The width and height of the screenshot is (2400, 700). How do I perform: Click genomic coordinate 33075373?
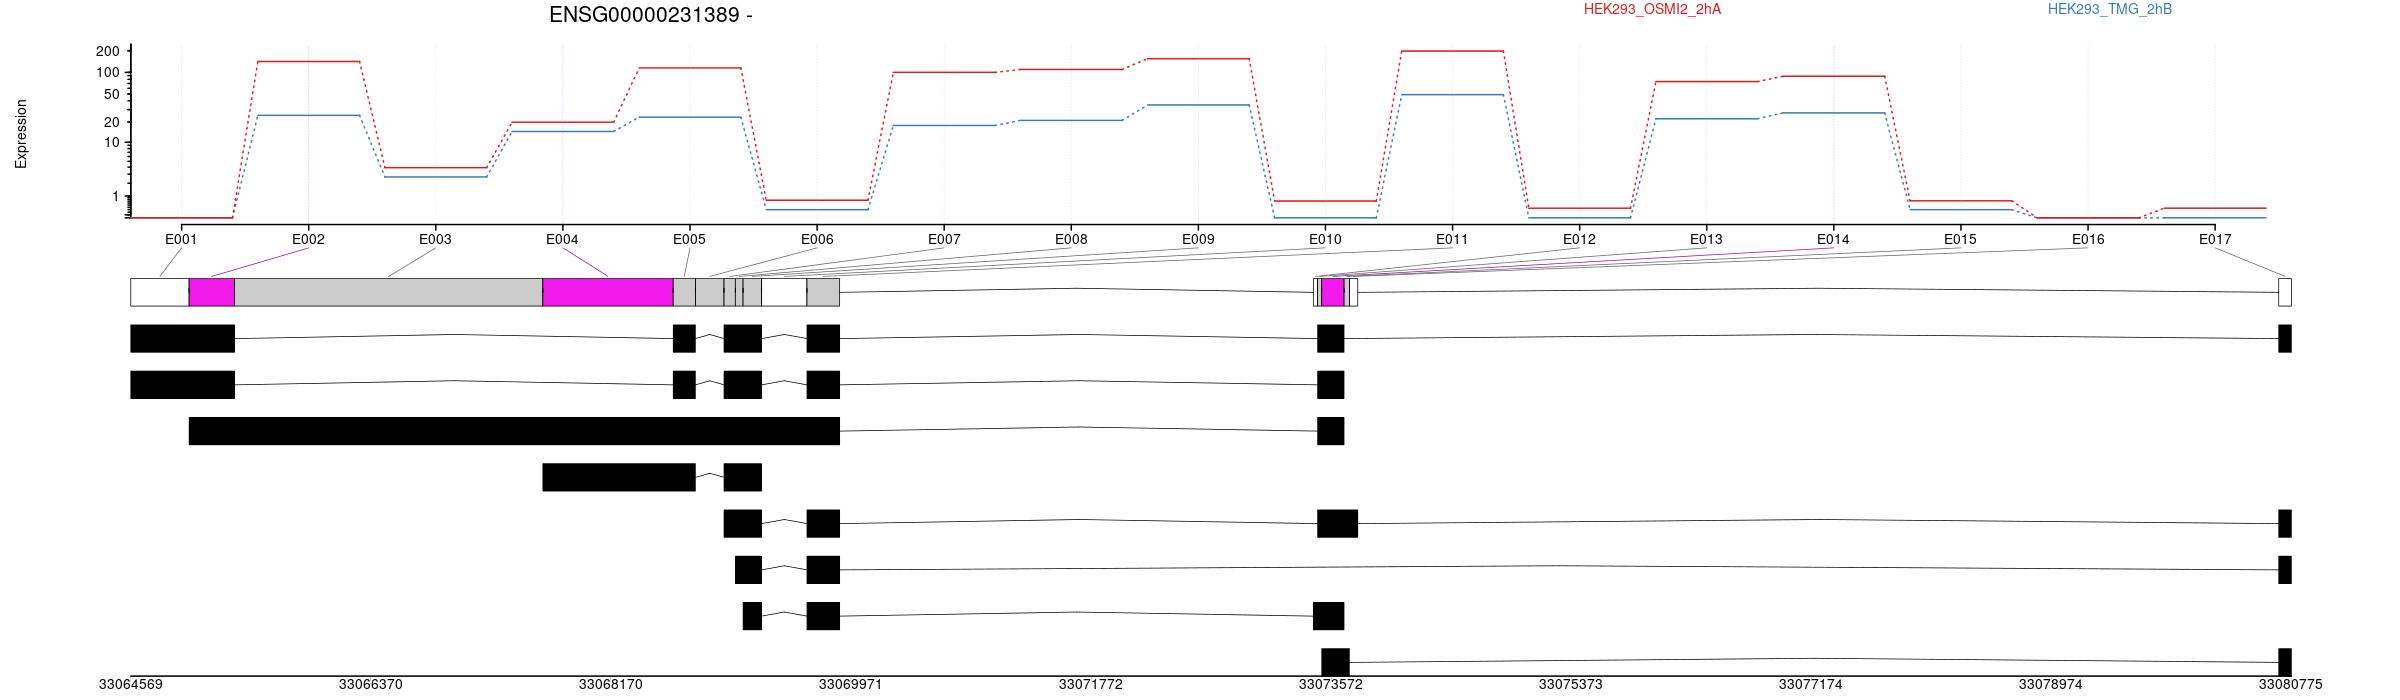1570,685
